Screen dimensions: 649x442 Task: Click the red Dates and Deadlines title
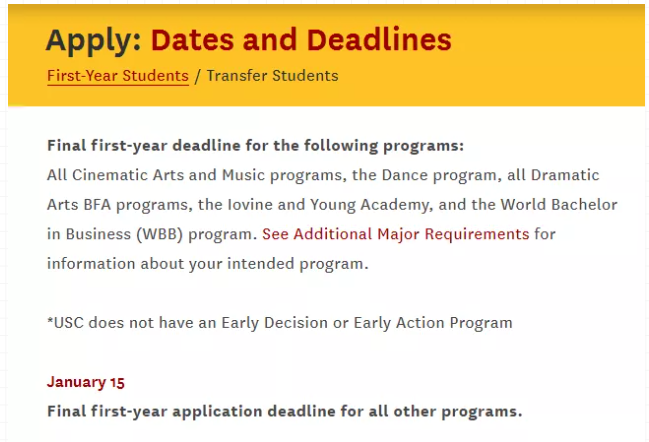[x=301, y=40]
